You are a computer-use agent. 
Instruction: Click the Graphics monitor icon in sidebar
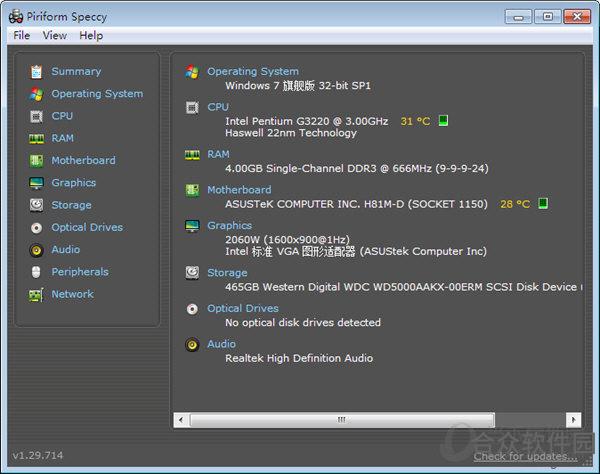point(36,183)
